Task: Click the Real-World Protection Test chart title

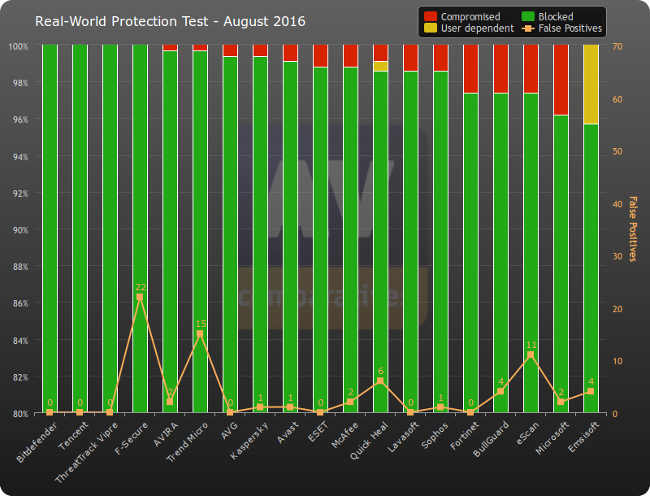Action: pyautogui.click(x=171, y=21)
